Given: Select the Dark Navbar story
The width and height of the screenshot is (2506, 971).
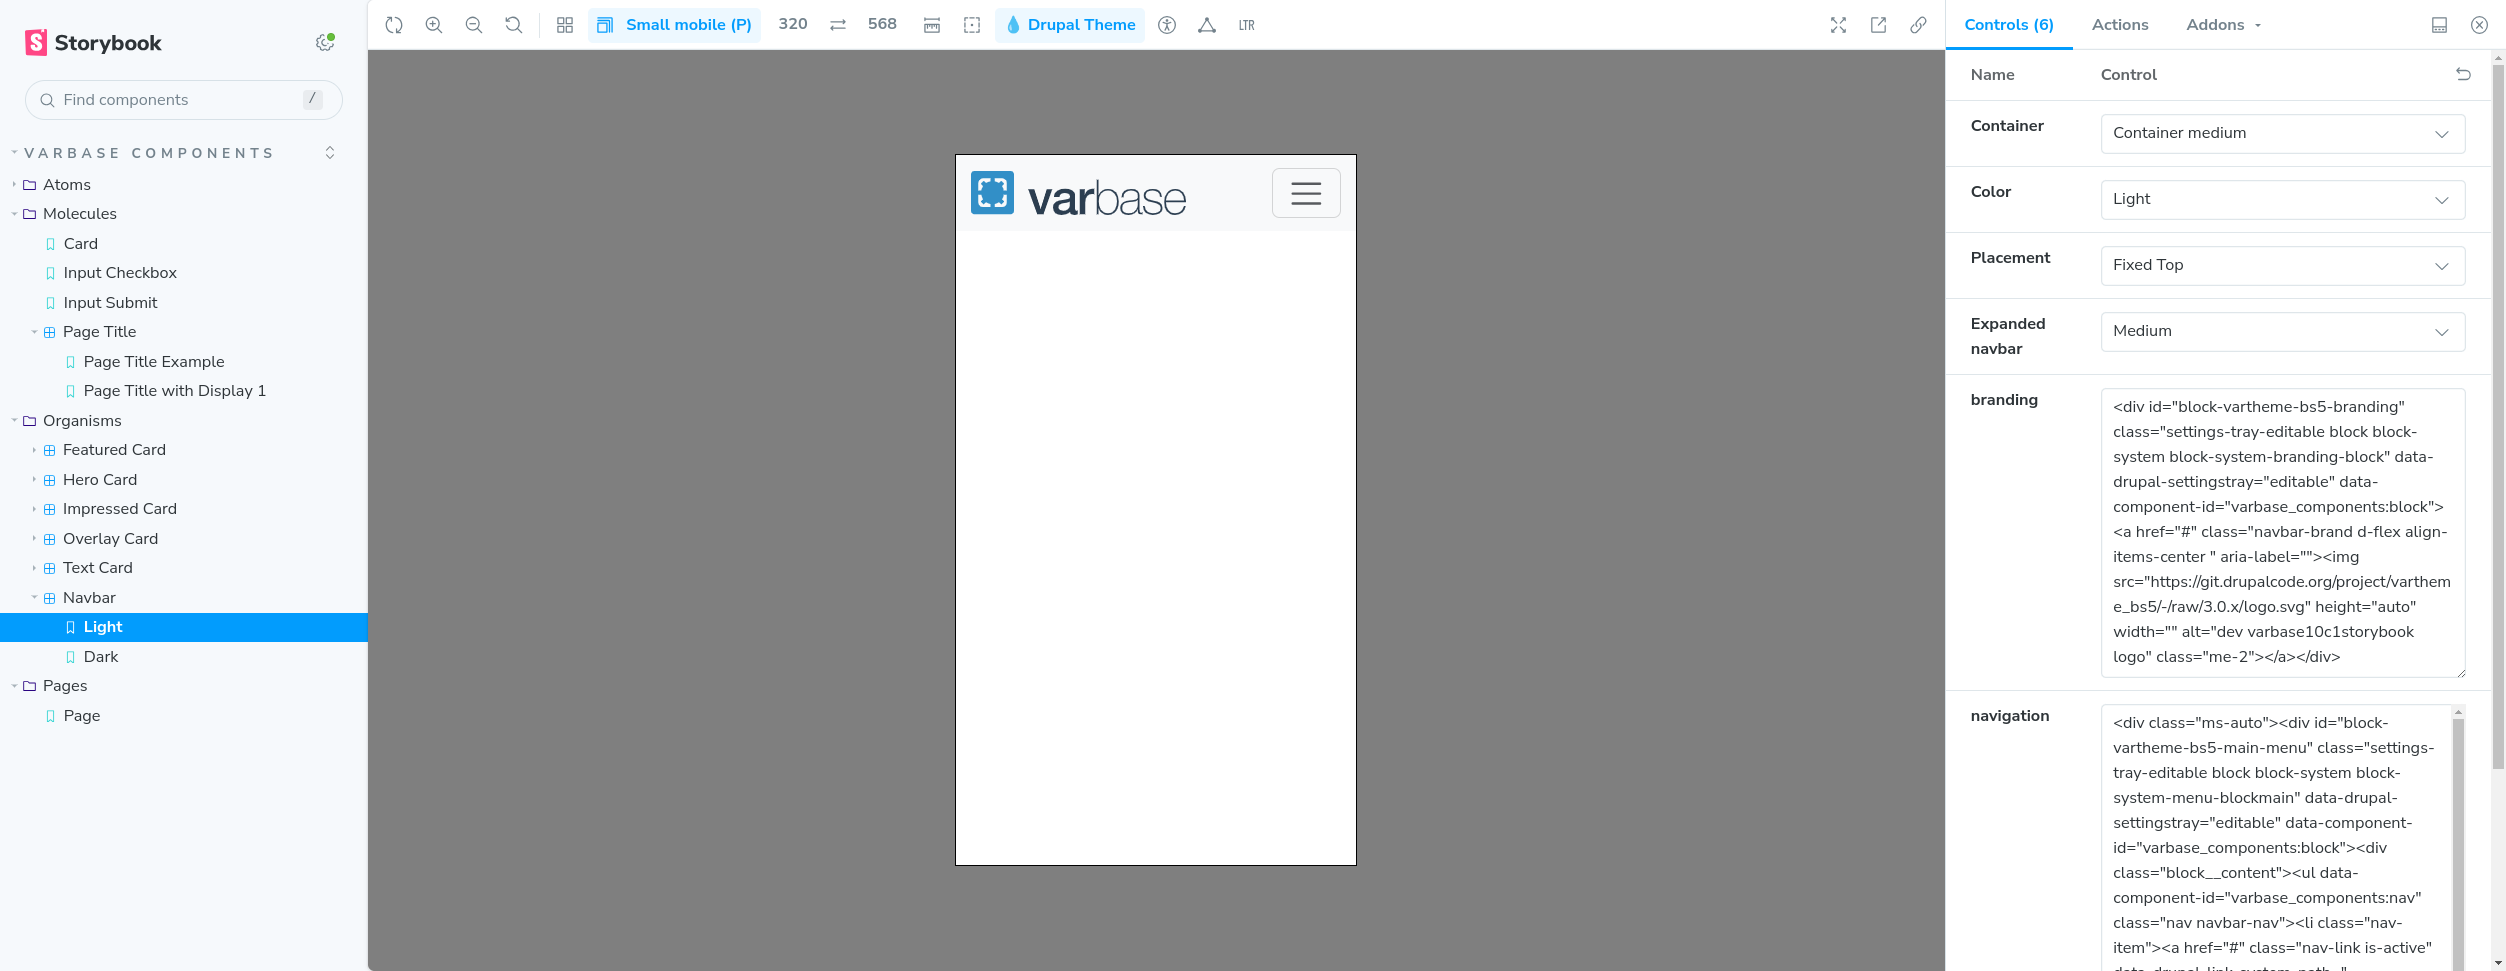Looking at the screenshot, I should [x=101, y=657].
